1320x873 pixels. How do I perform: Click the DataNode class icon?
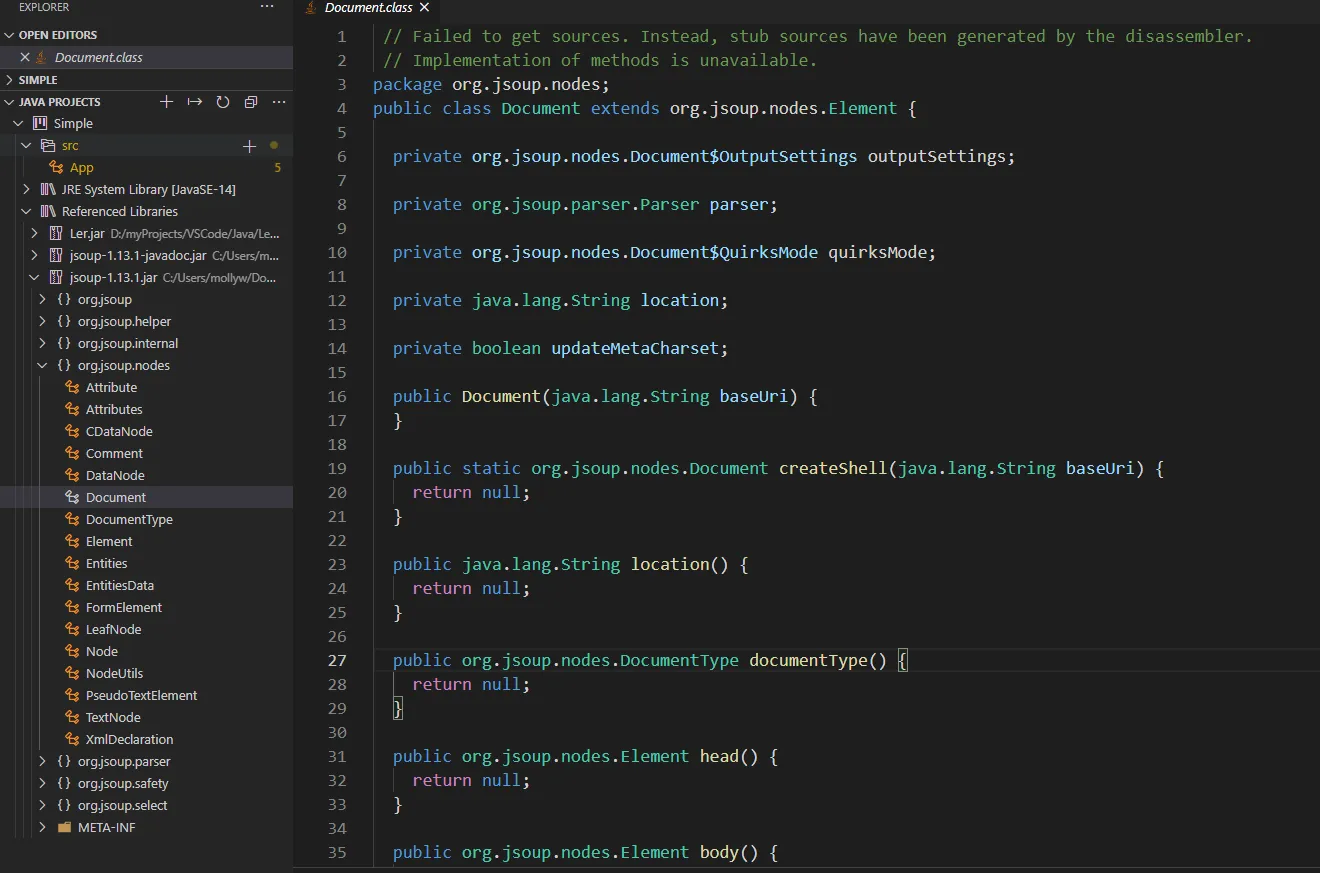(x=72, y=476)
